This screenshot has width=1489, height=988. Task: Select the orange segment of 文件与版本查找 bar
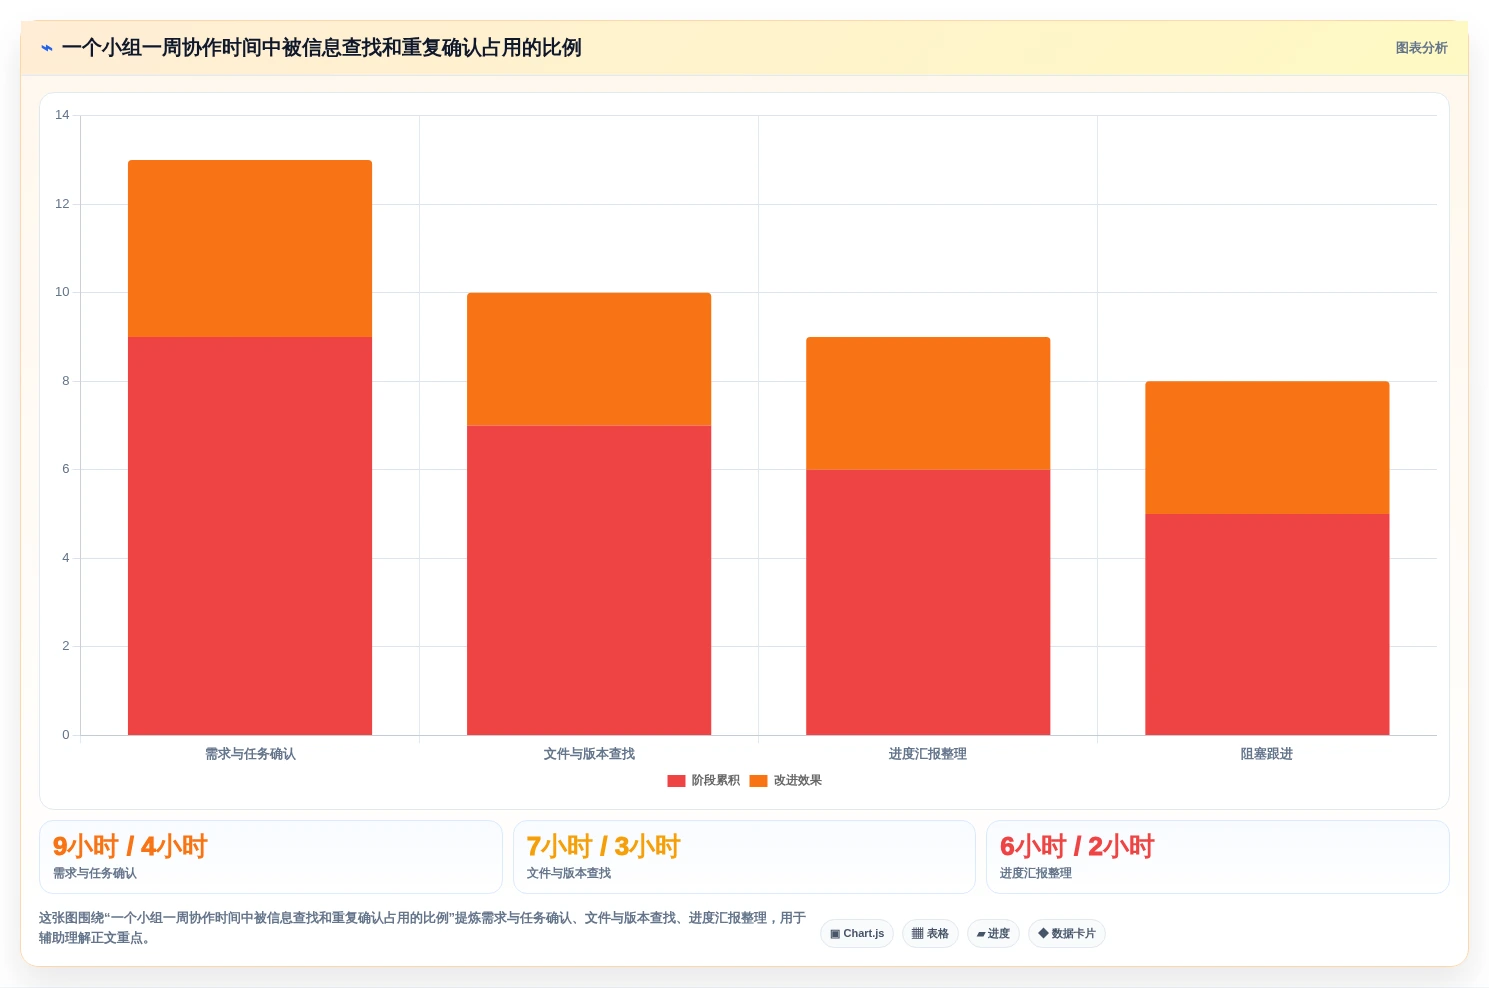coord(589,359)
